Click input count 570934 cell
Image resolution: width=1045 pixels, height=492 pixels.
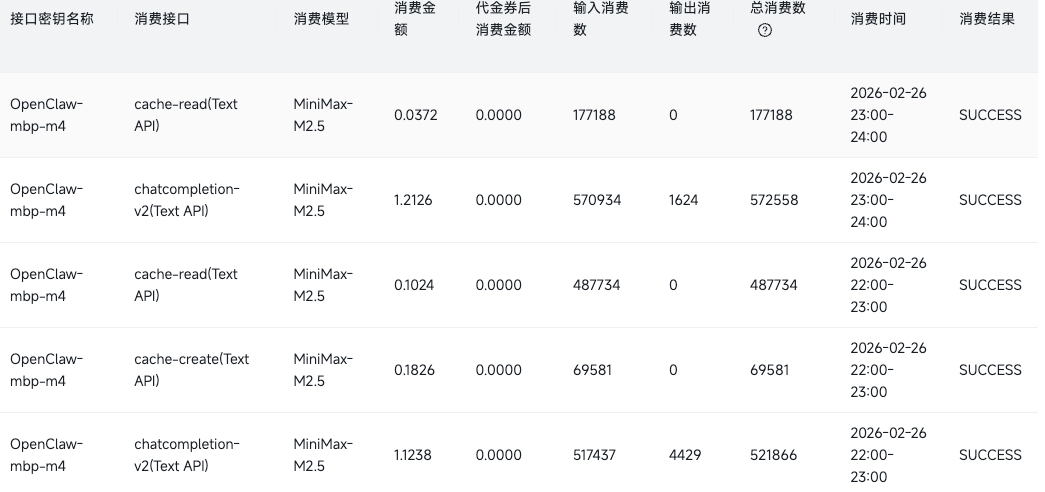pyautogui.click(x=597, y=200)
